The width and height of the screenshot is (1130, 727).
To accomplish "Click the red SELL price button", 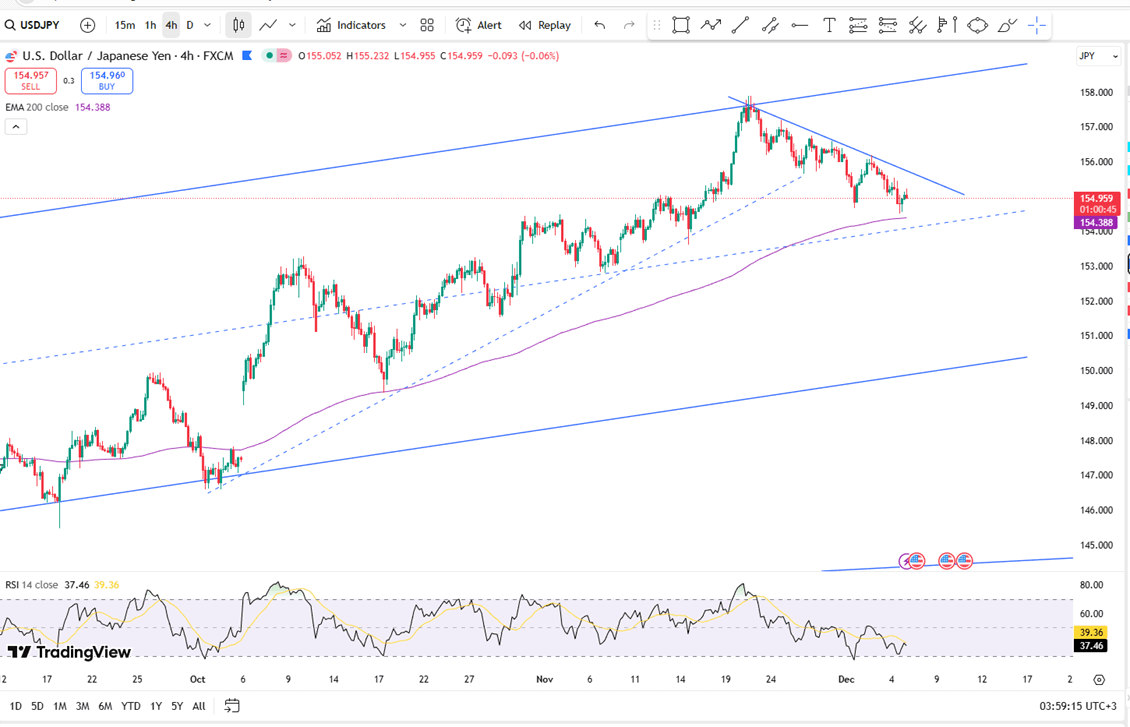I will pyautogui.click(x=31, y=80).
